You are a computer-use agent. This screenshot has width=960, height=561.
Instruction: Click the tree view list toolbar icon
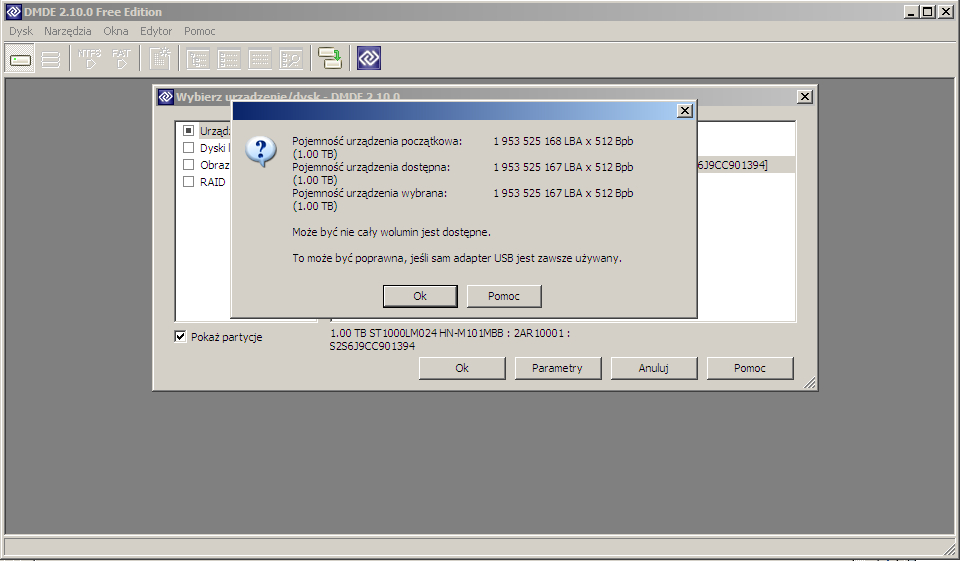point(198,59)
